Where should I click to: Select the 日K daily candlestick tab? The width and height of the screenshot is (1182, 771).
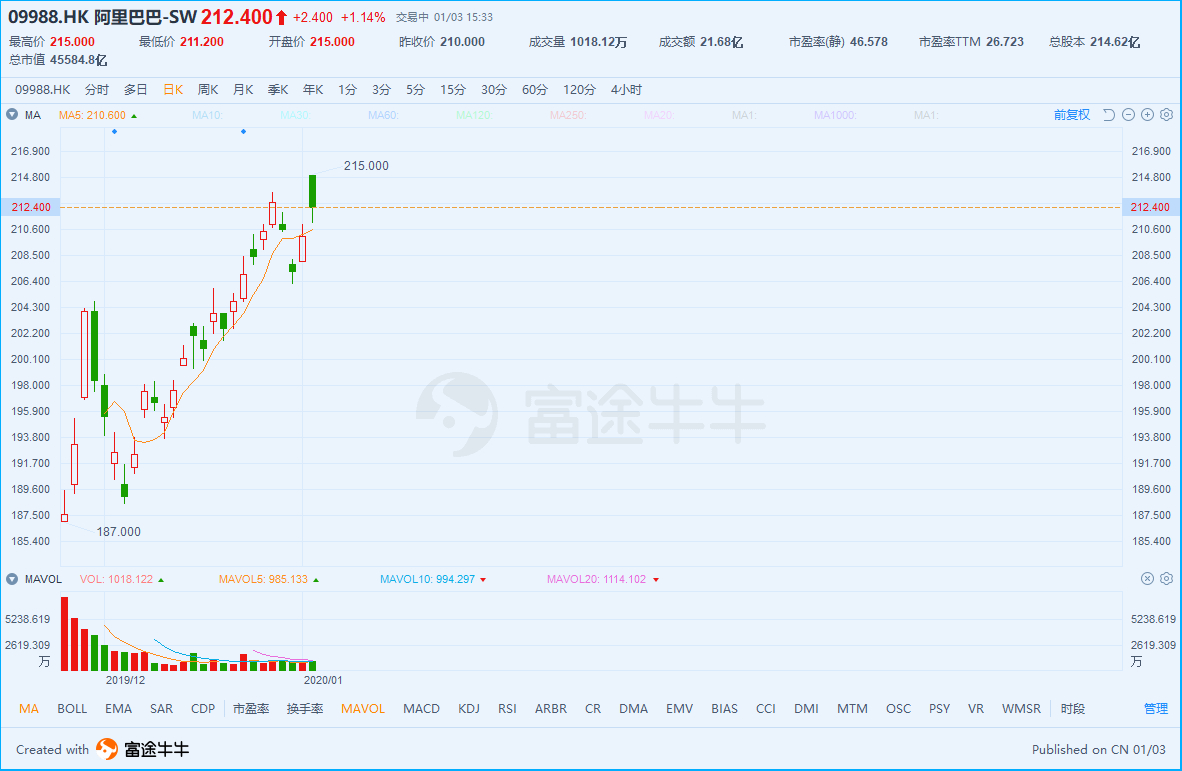point(173,90)
